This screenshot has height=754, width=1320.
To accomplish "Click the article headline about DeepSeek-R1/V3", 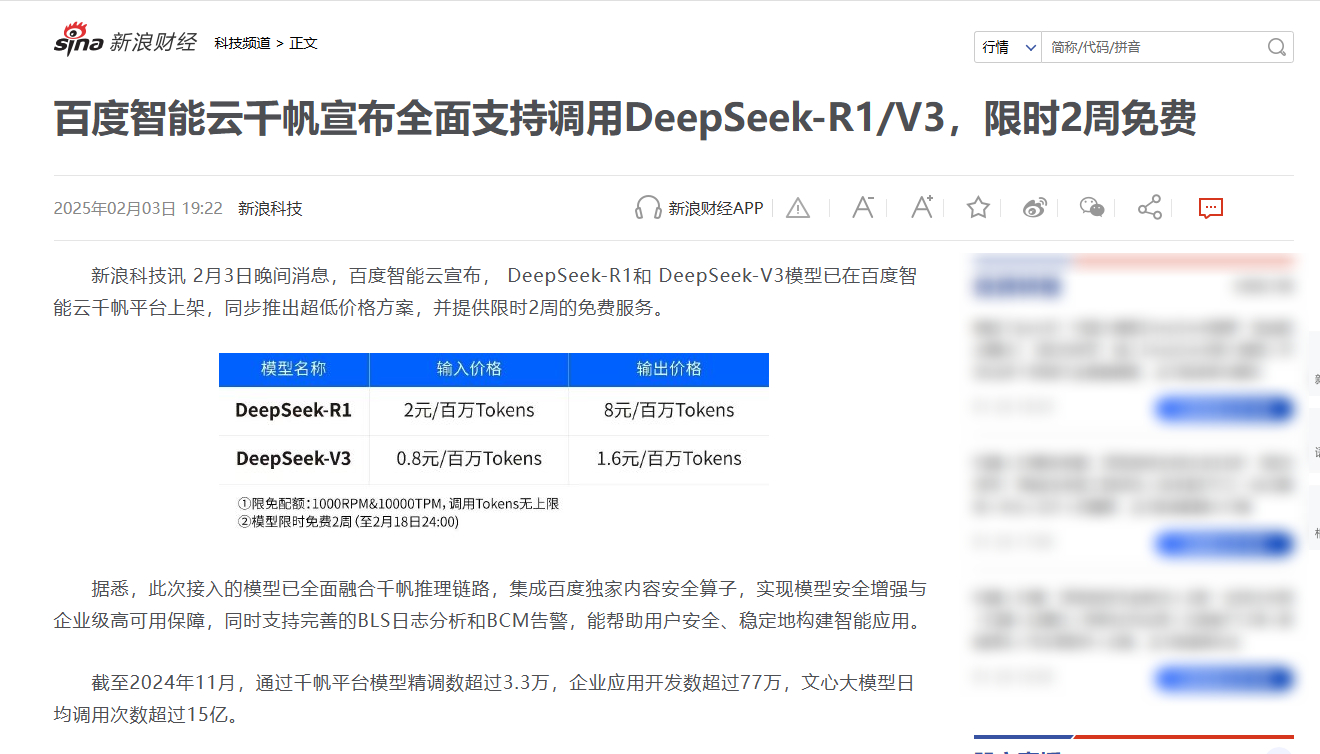I will pos(625,119).
